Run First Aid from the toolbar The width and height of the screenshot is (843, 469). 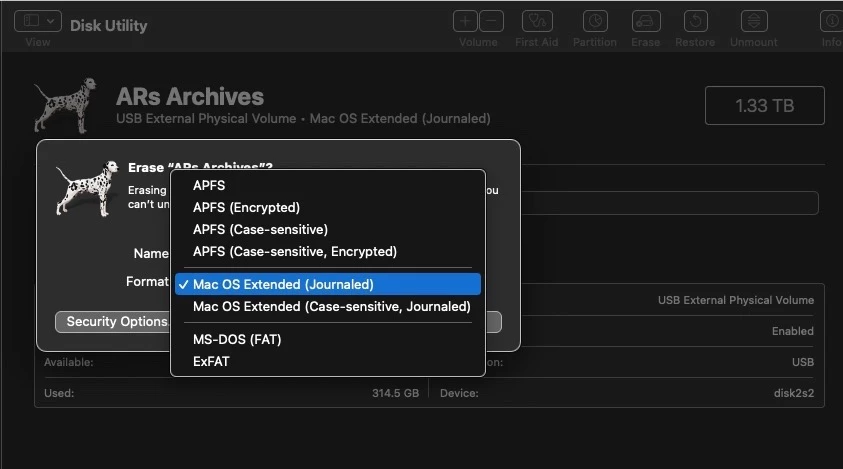click(x=537, y=21)
